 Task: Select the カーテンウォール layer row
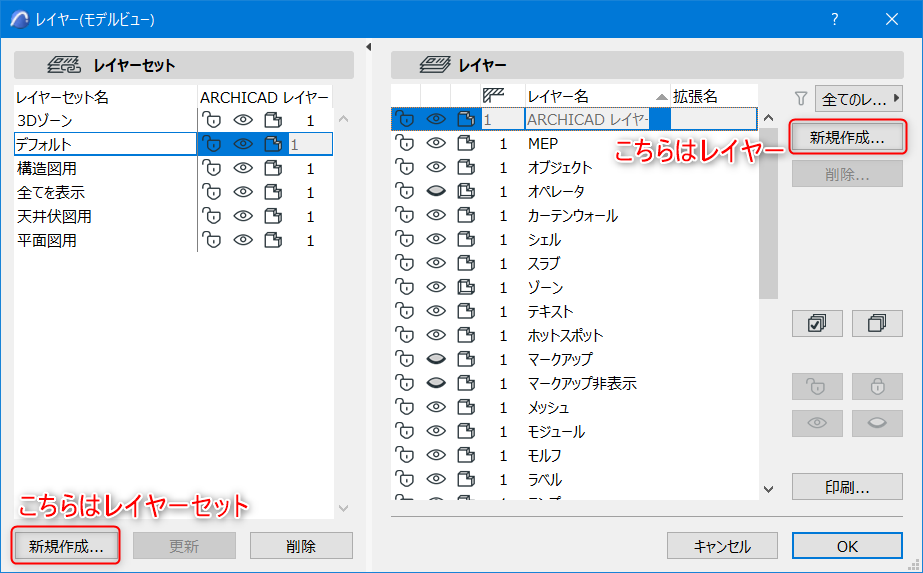click(575, 216)
